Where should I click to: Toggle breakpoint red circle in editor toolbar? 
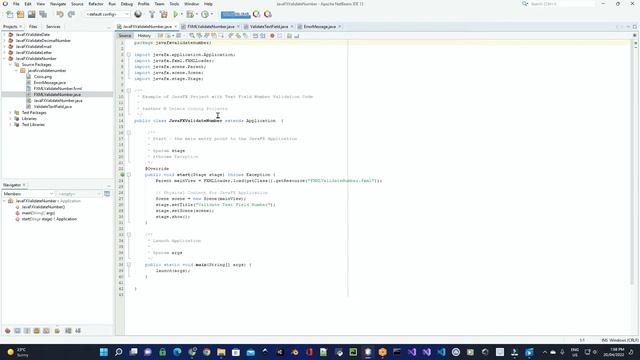point(272,36)
